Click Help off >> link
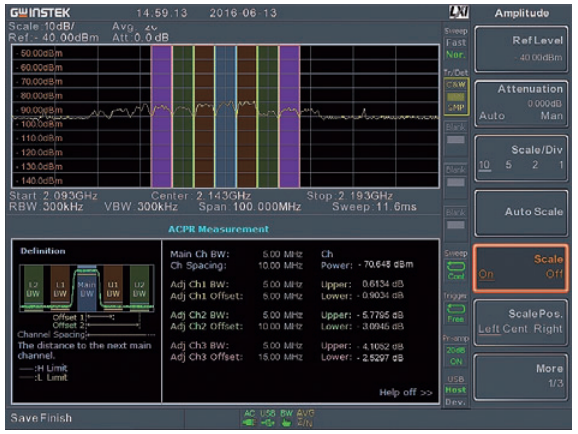The width and height of the screenshot is (578, 434). [406, 392]
